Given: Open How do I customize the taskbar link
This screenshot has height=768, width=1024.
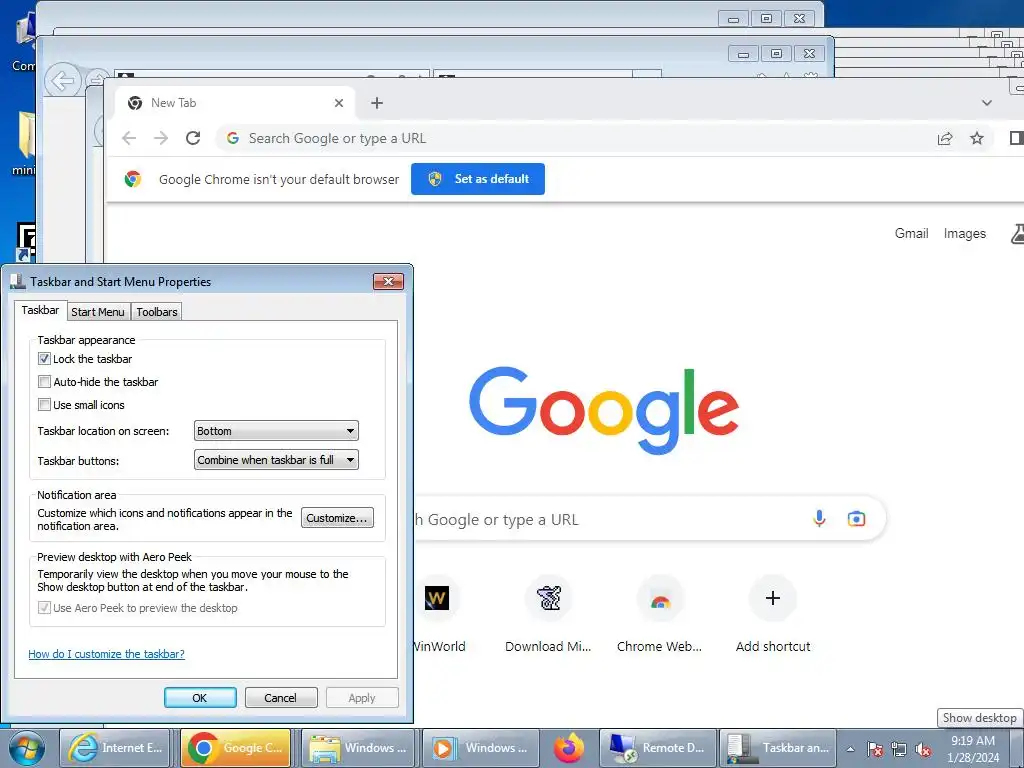Looking at the screenshot, I should (x=106, y=654).
